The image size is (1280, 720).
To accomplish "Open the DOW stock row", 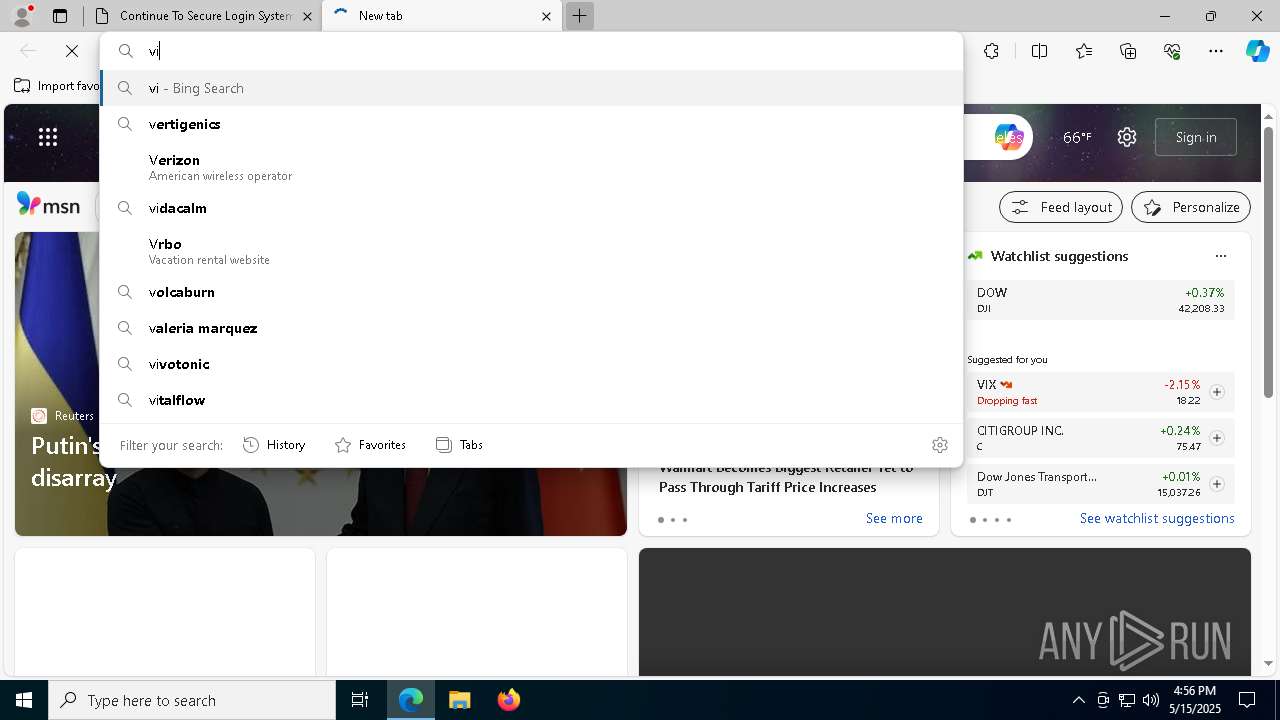I will point(1101,300).
